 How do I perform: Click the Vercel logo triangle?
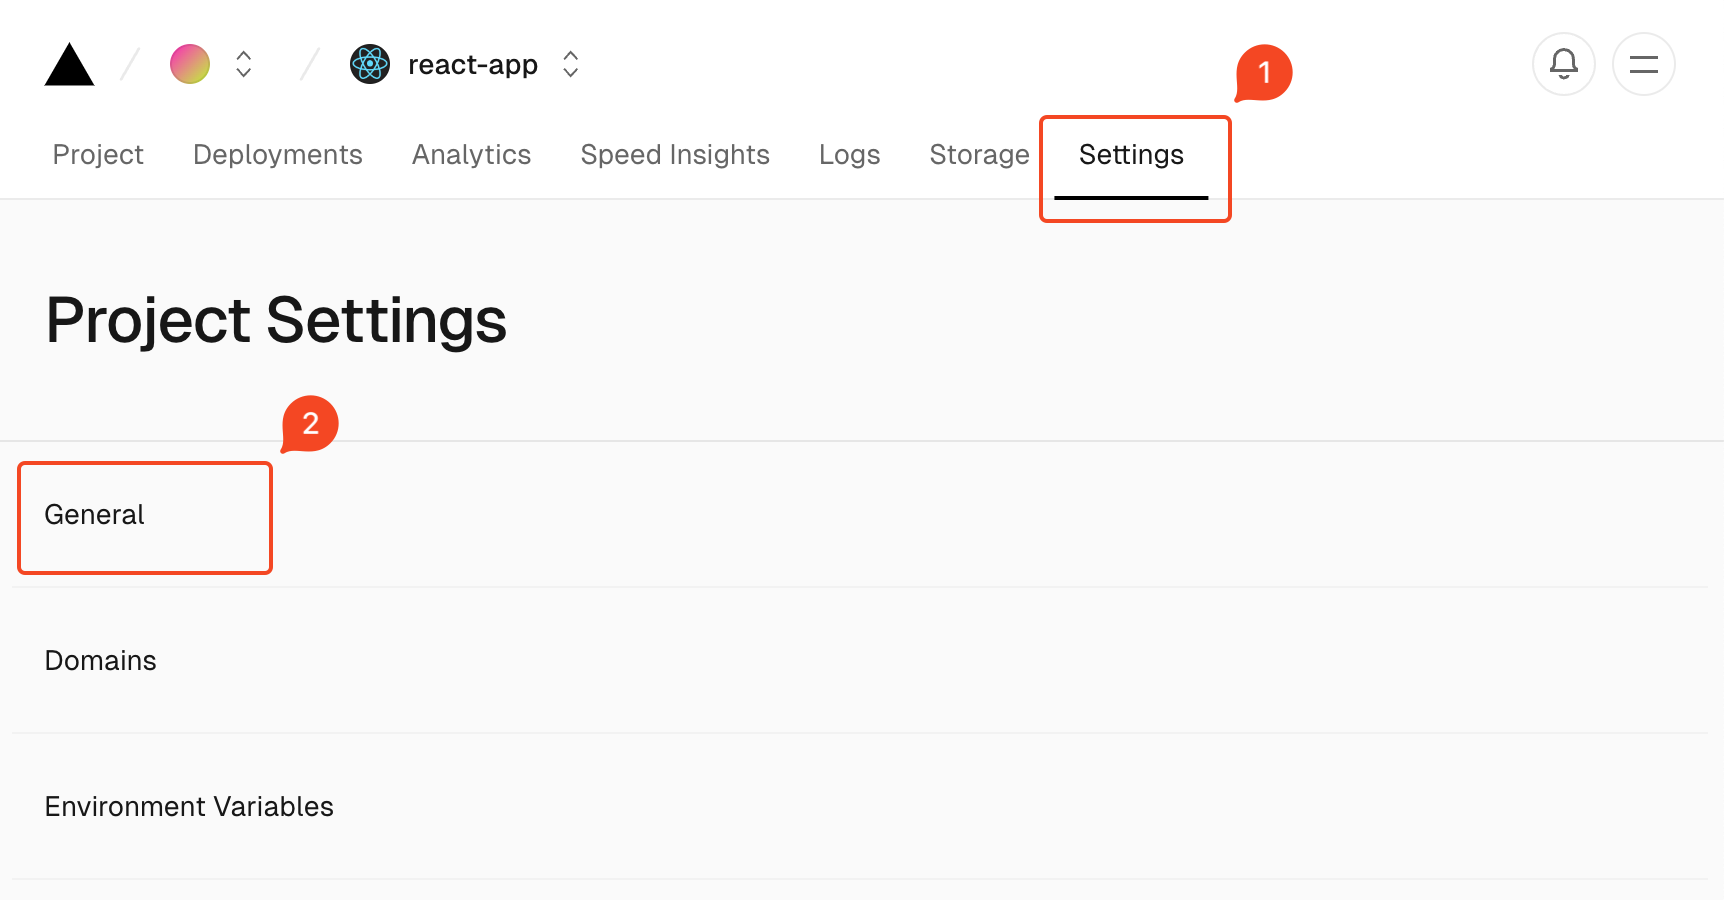68,63
